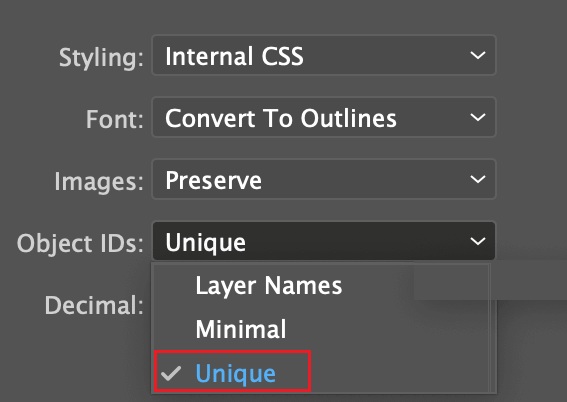Image resolution: width=567 pixels, height=402 pixels.
Task: Click the chevron arrow in the Font field
Action: (478, 117)
